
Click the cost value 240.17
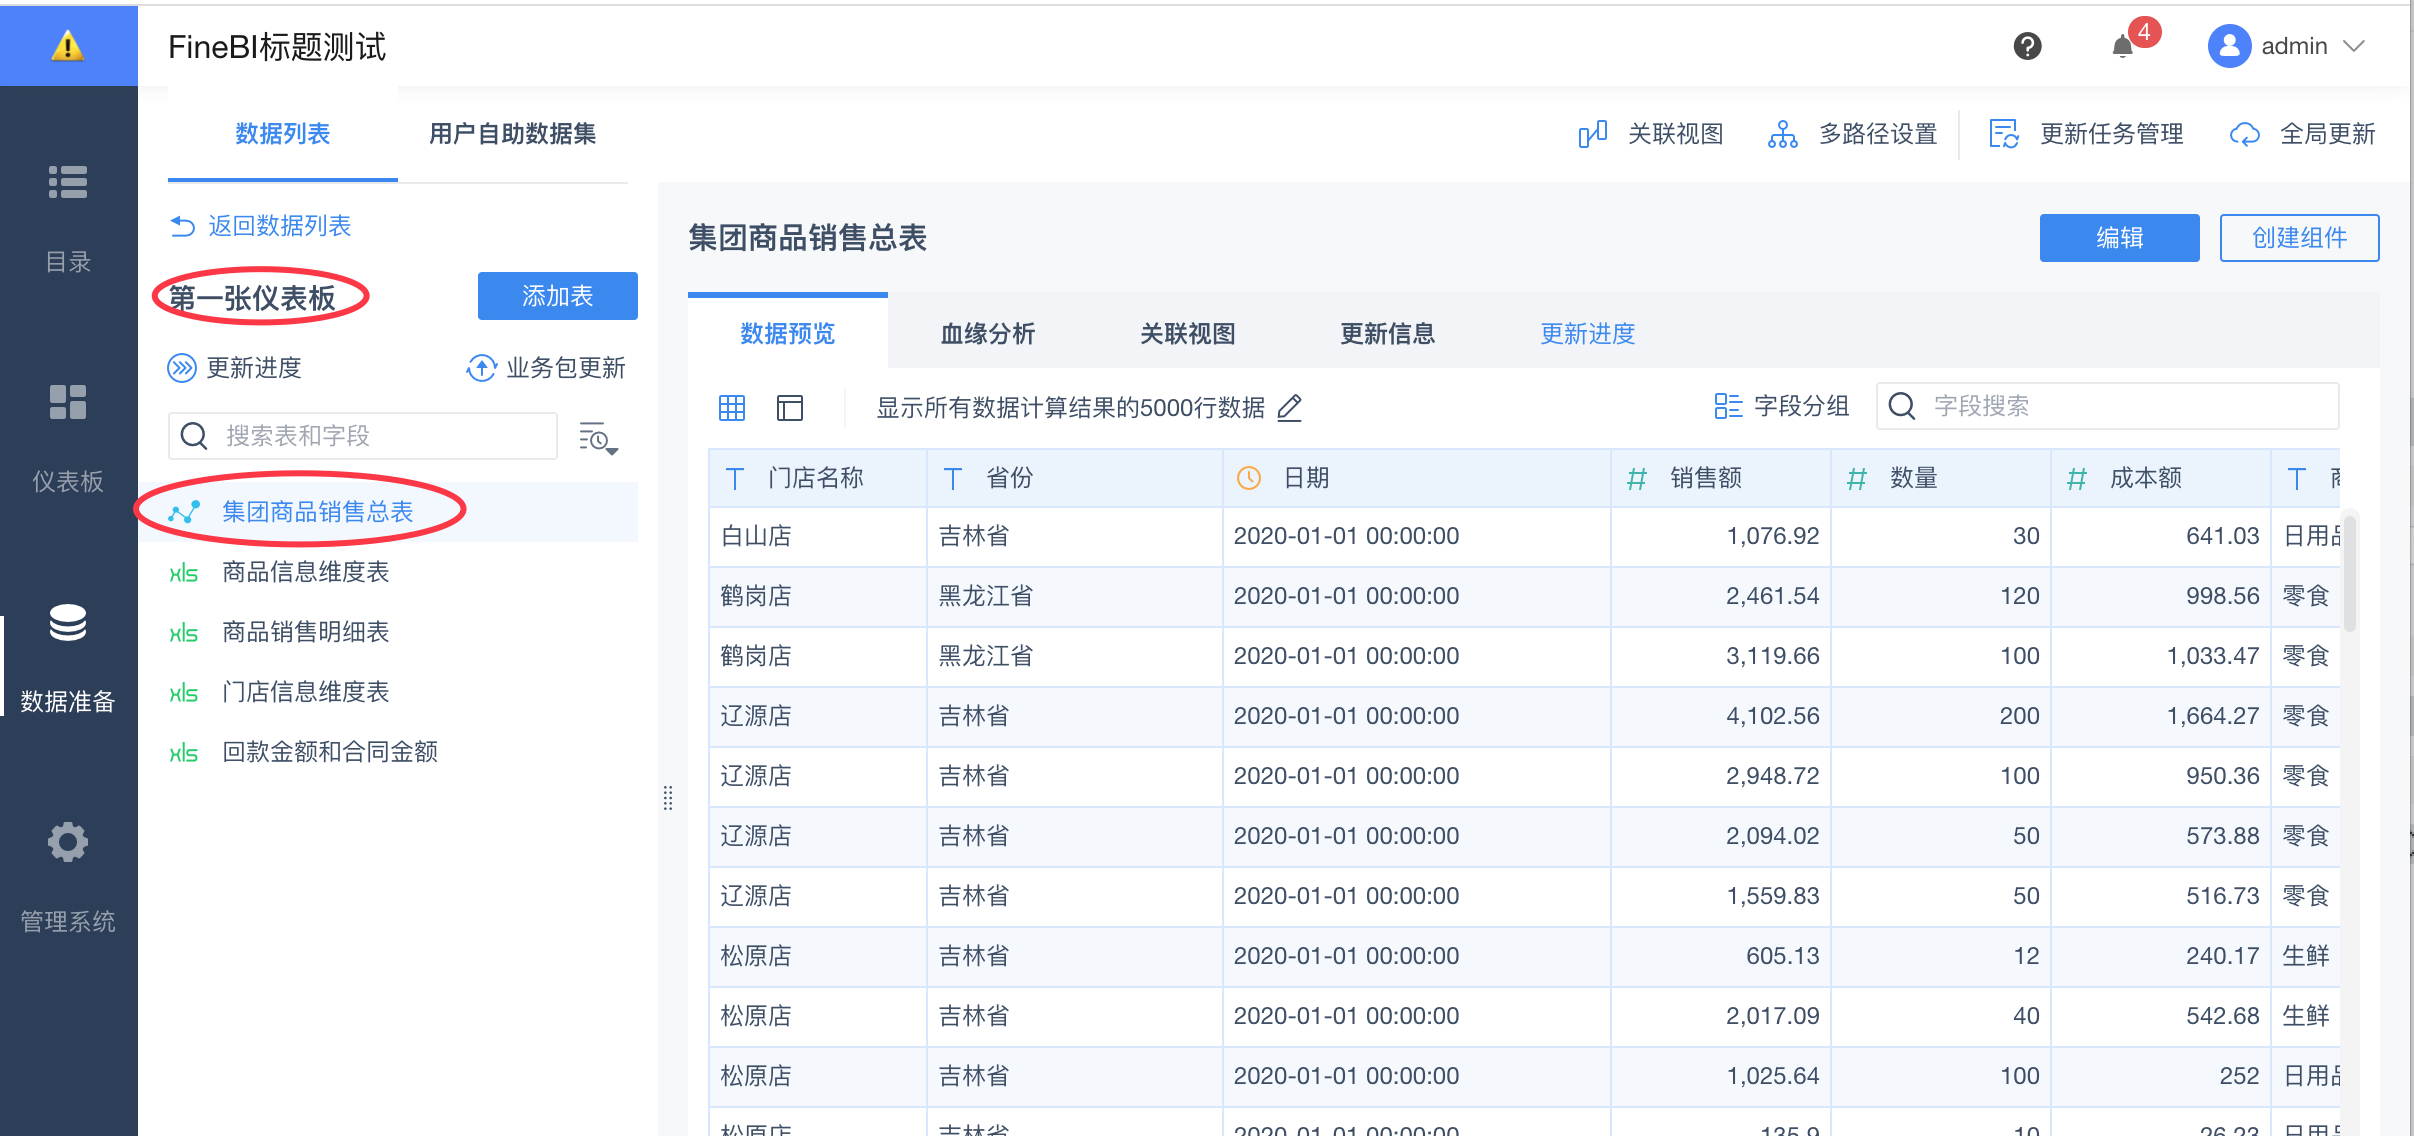coord(2223,956)
